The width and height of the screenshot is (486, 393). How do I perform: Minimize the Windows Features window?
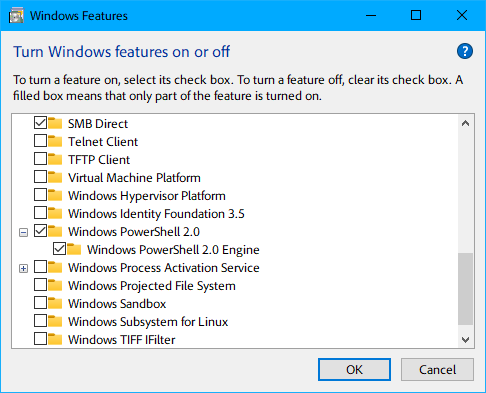coord(371,15)
